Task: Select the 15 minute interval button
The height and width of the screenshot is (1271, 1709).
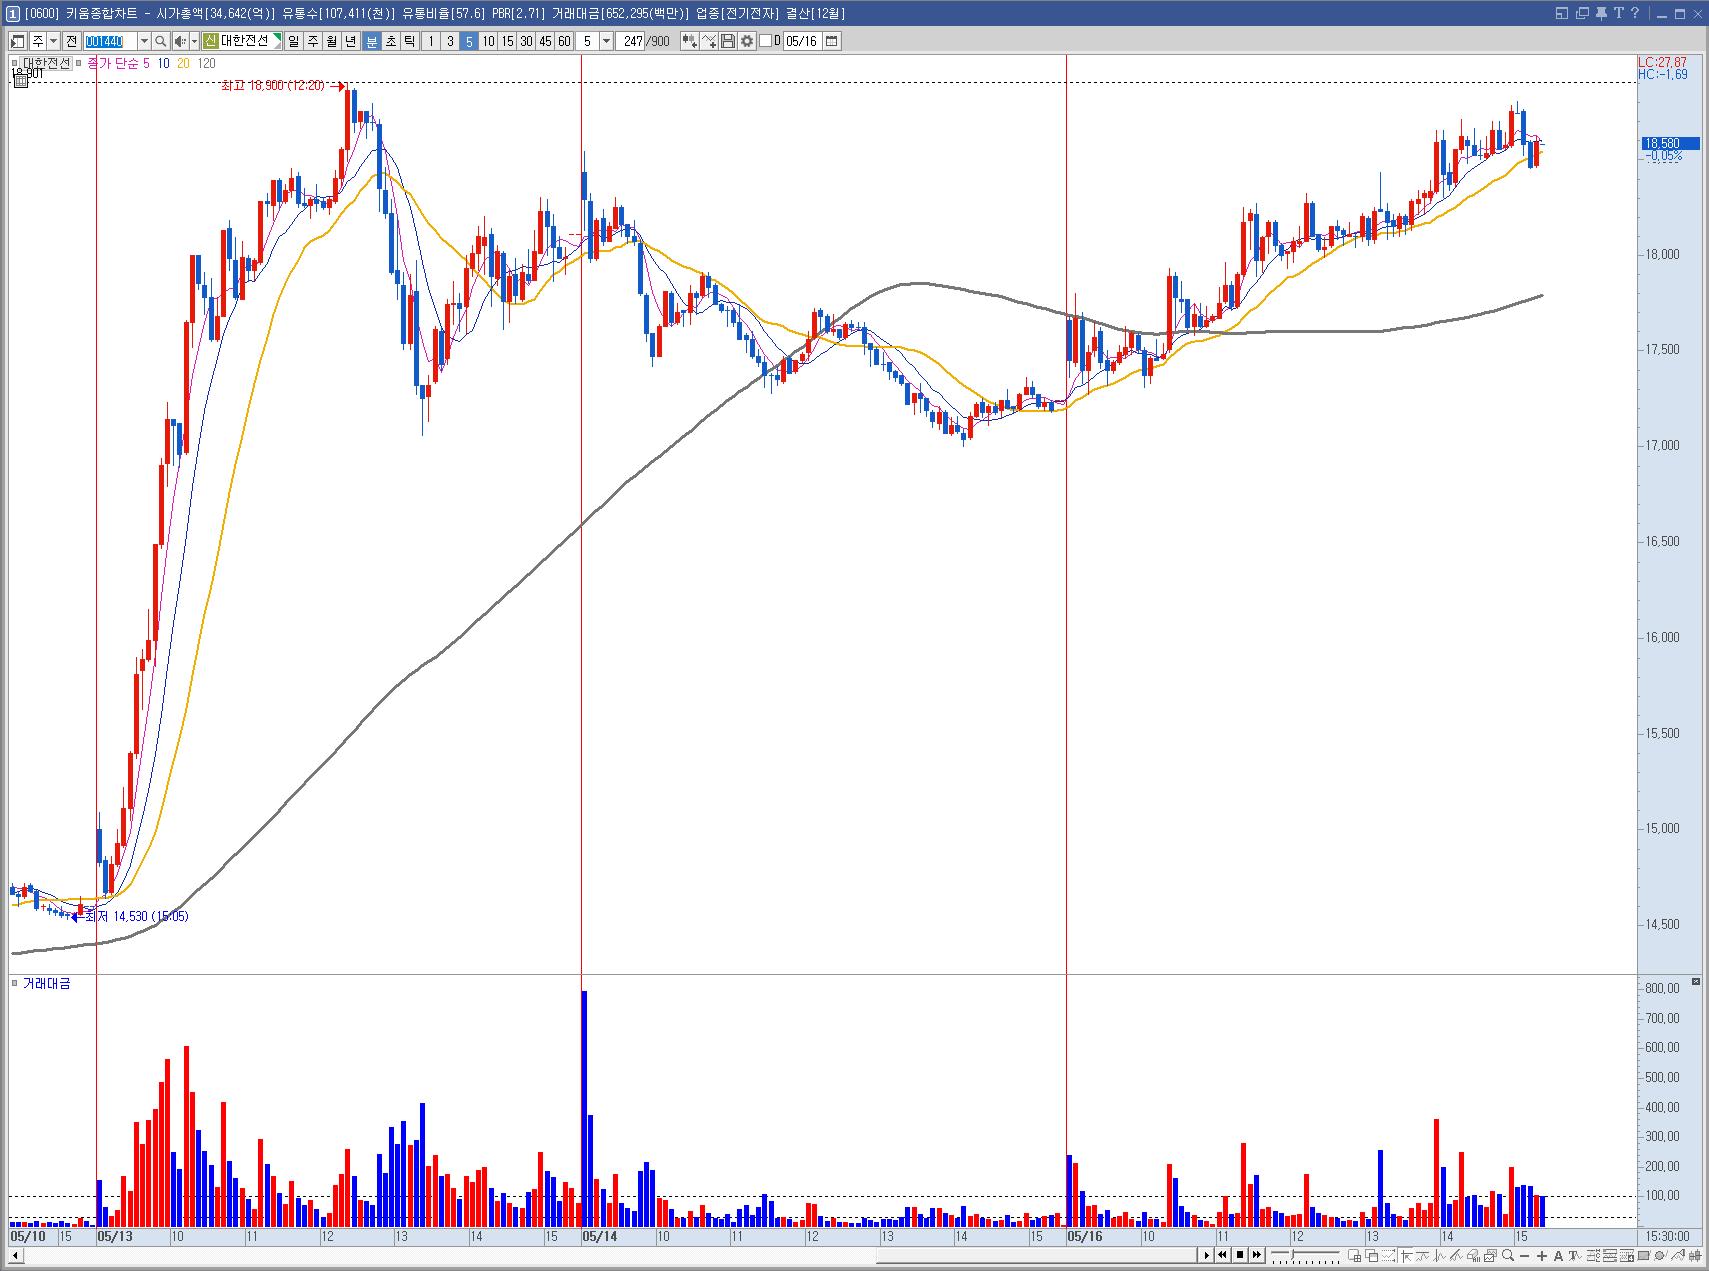Action: [507, 41]
